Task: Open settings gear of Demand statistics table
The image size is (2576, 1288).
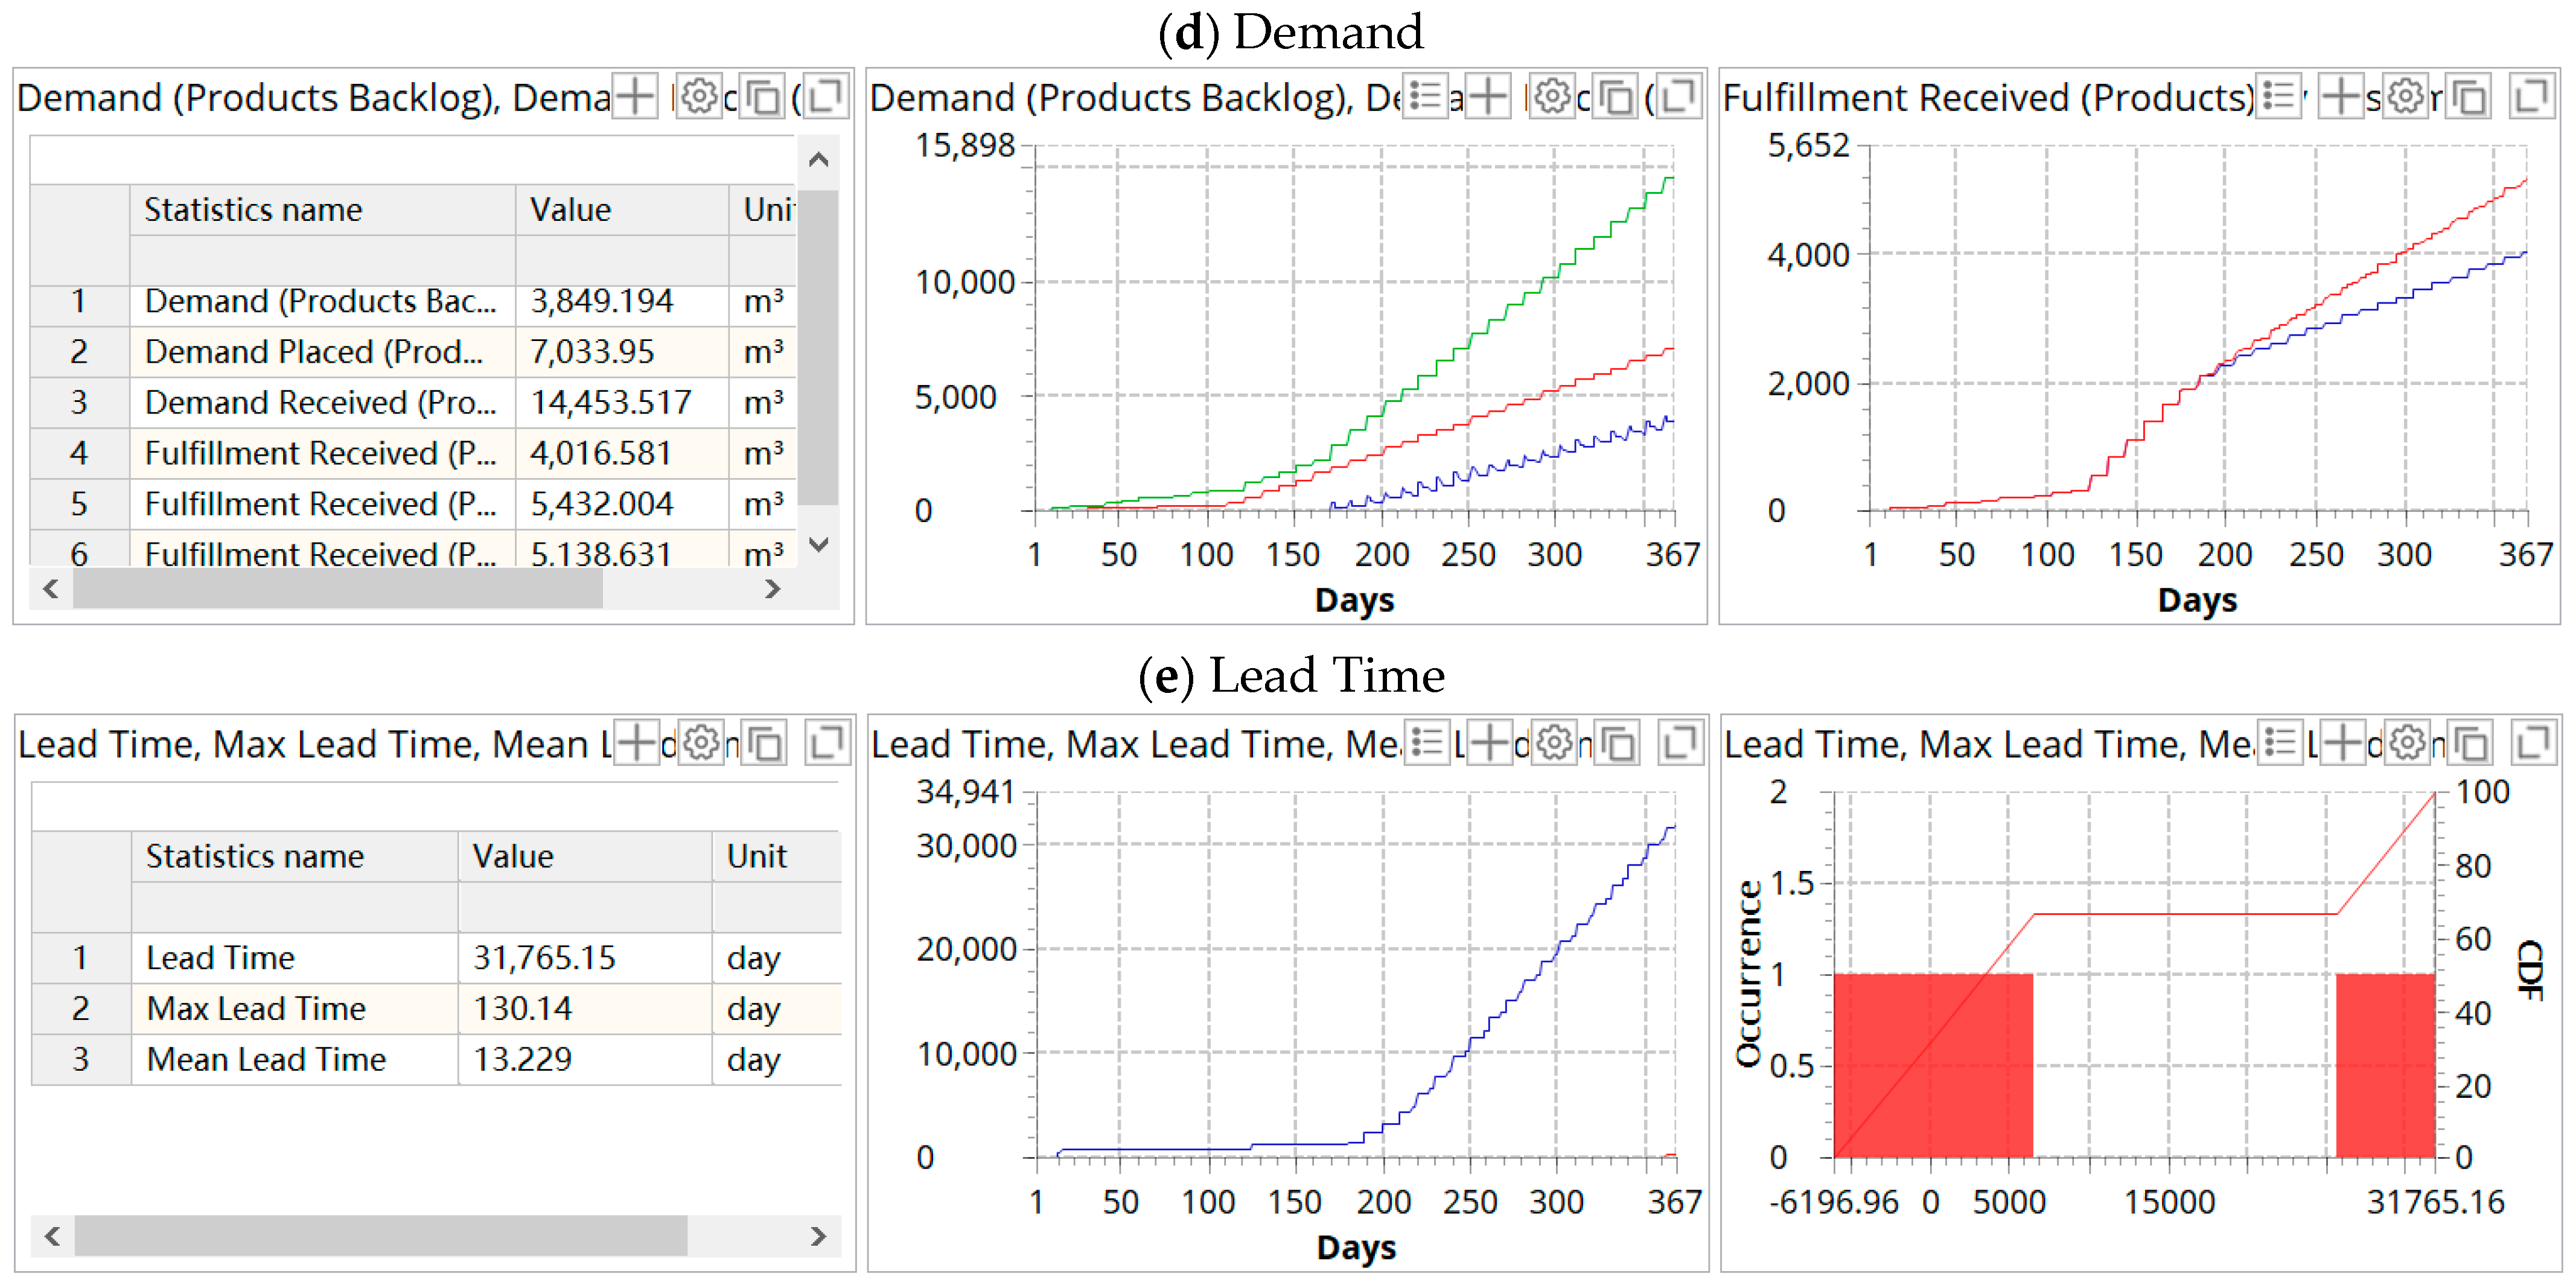Action: pyautogui.click(x=699, y=97)
